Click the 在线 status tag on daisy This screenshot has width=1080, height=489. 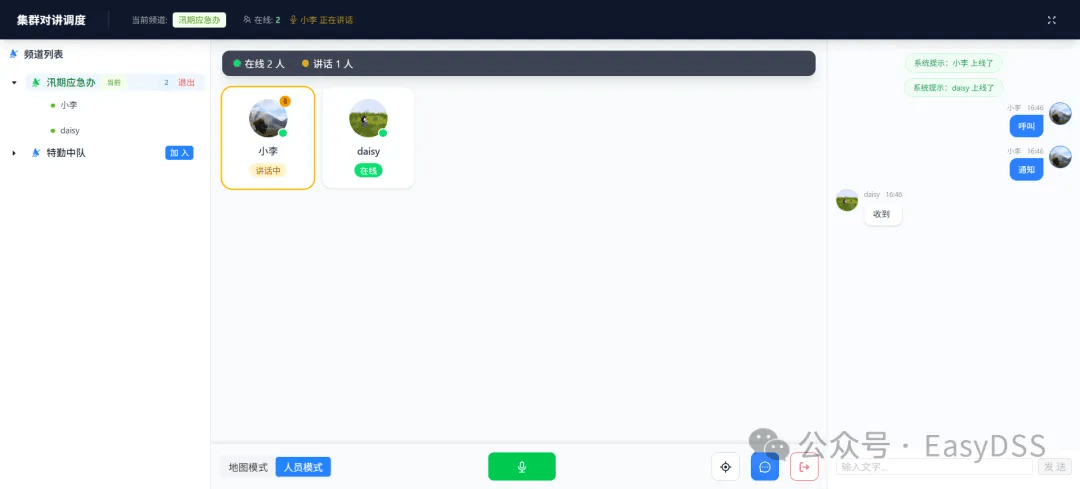[368, 171]
